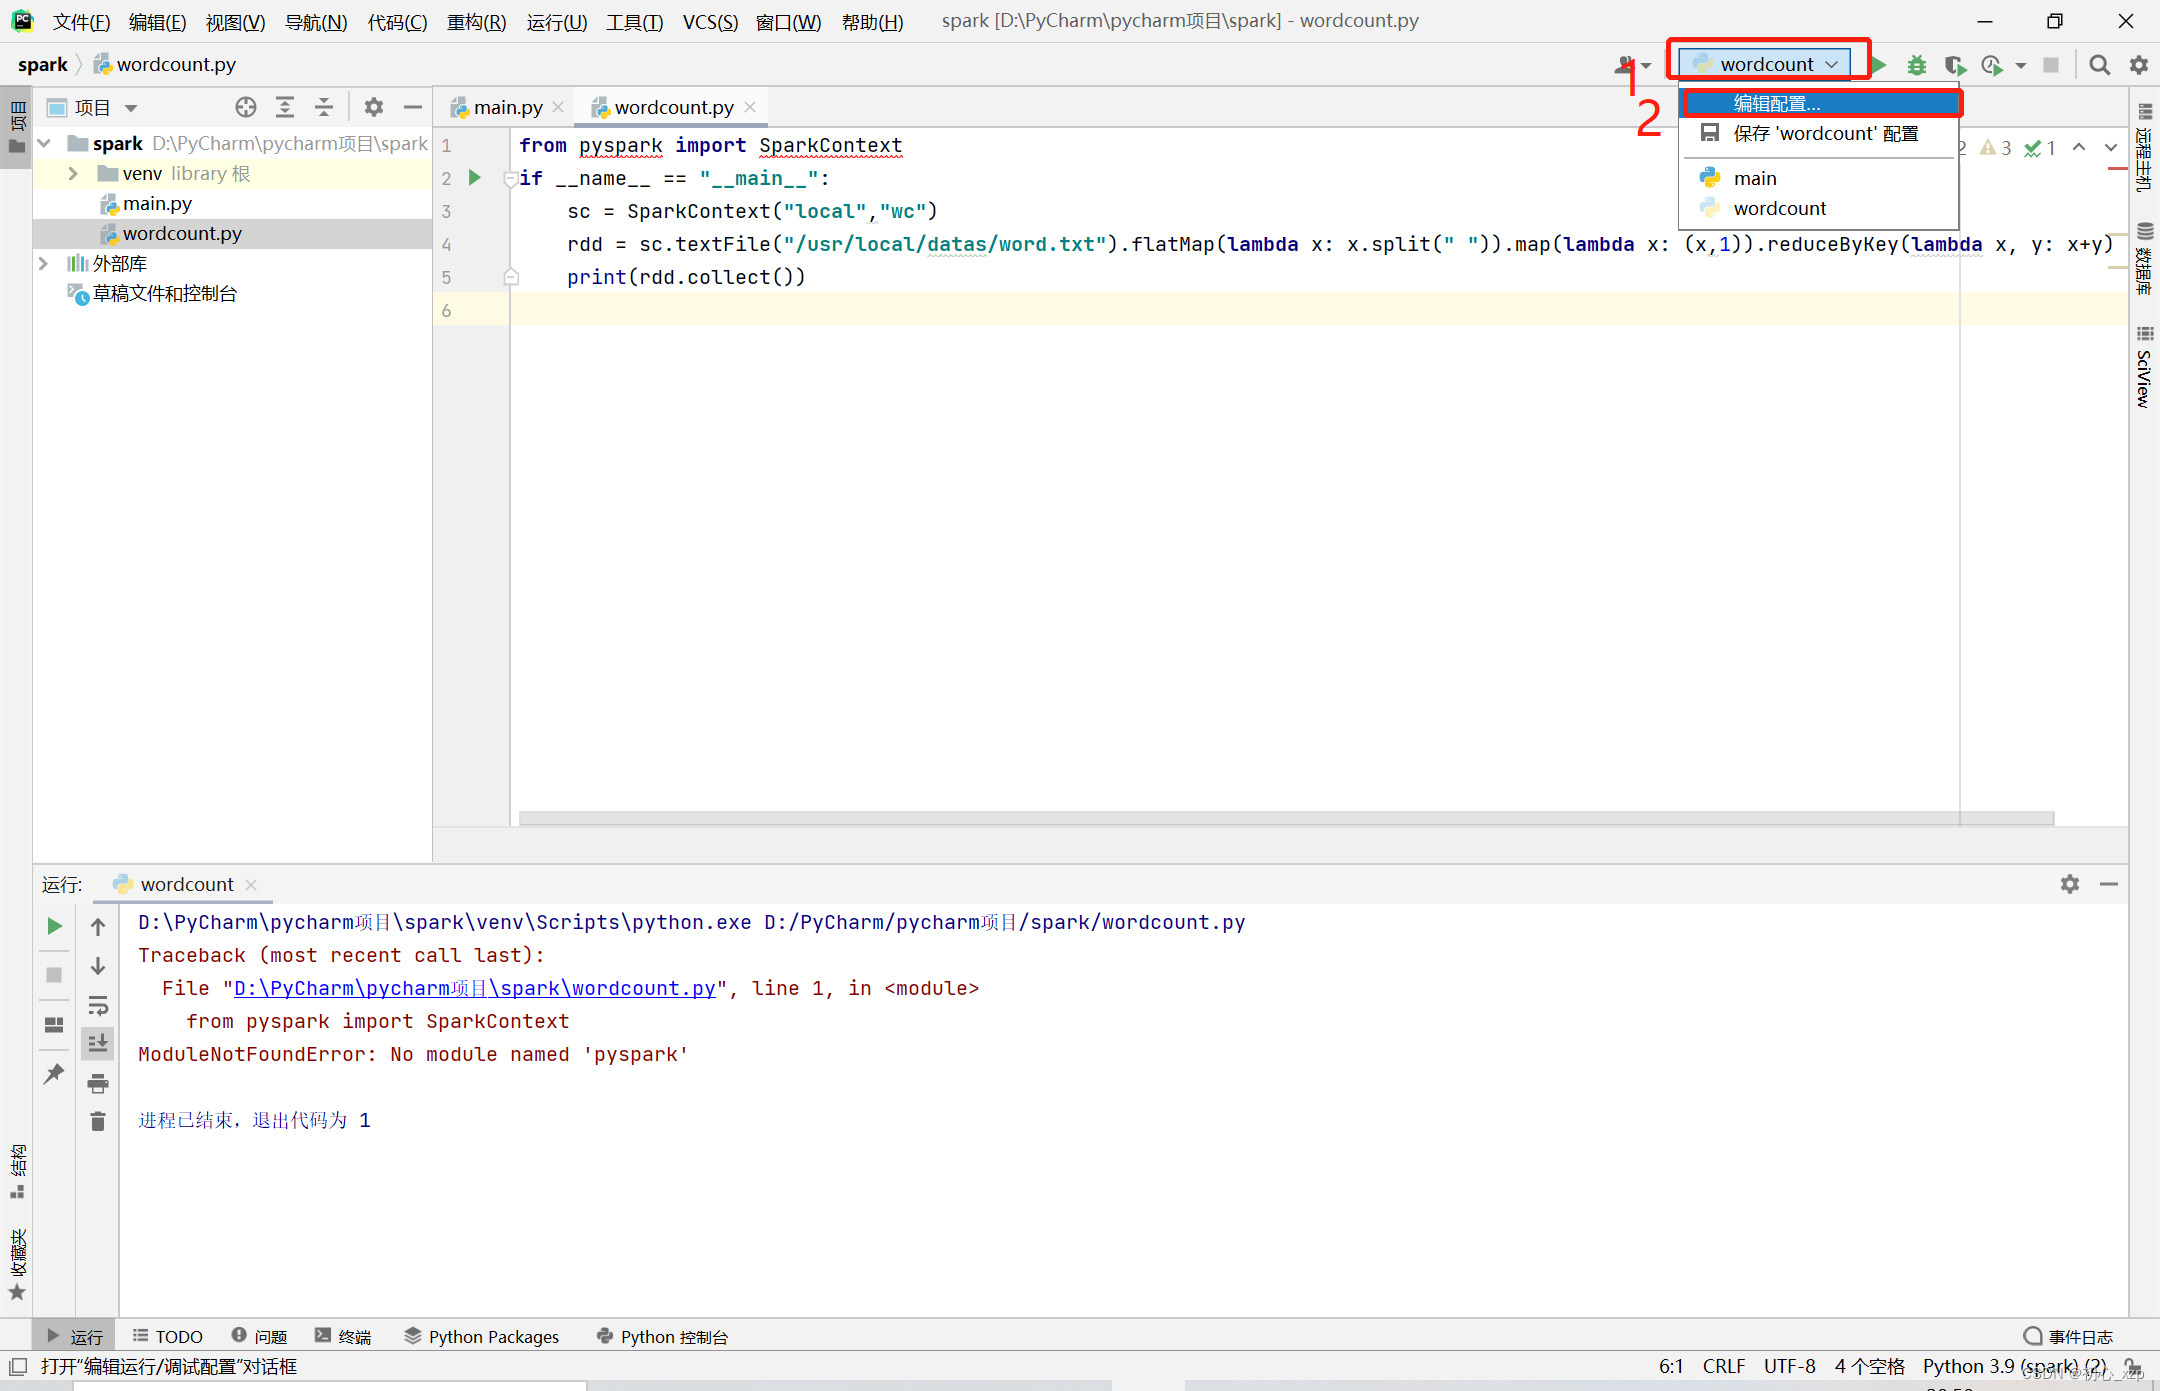2160x1391 pixels.
Task: Toggle scroll-to-end in the run console
Action: (98, 1043)
